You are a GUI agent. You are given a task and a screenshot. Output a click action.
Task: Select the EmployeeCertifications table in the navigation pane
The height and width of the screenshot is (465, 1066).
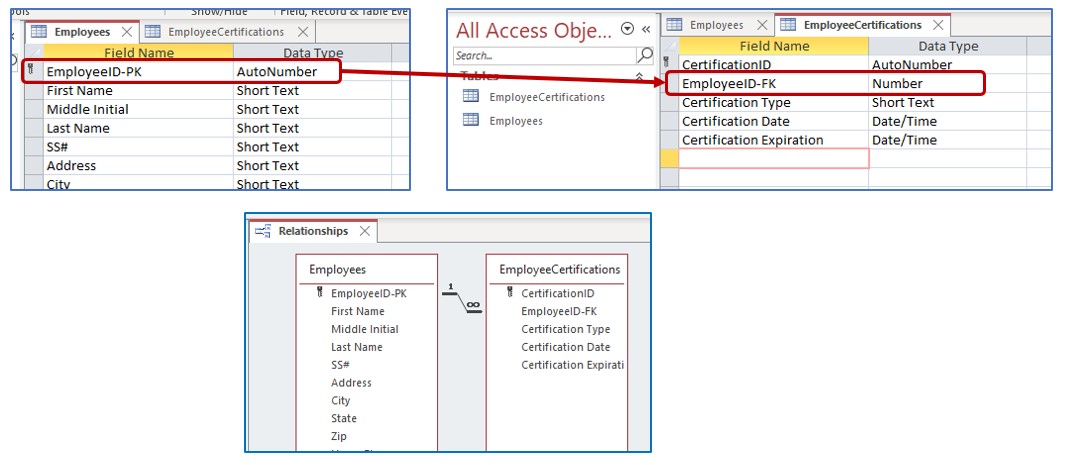[546, 97]
